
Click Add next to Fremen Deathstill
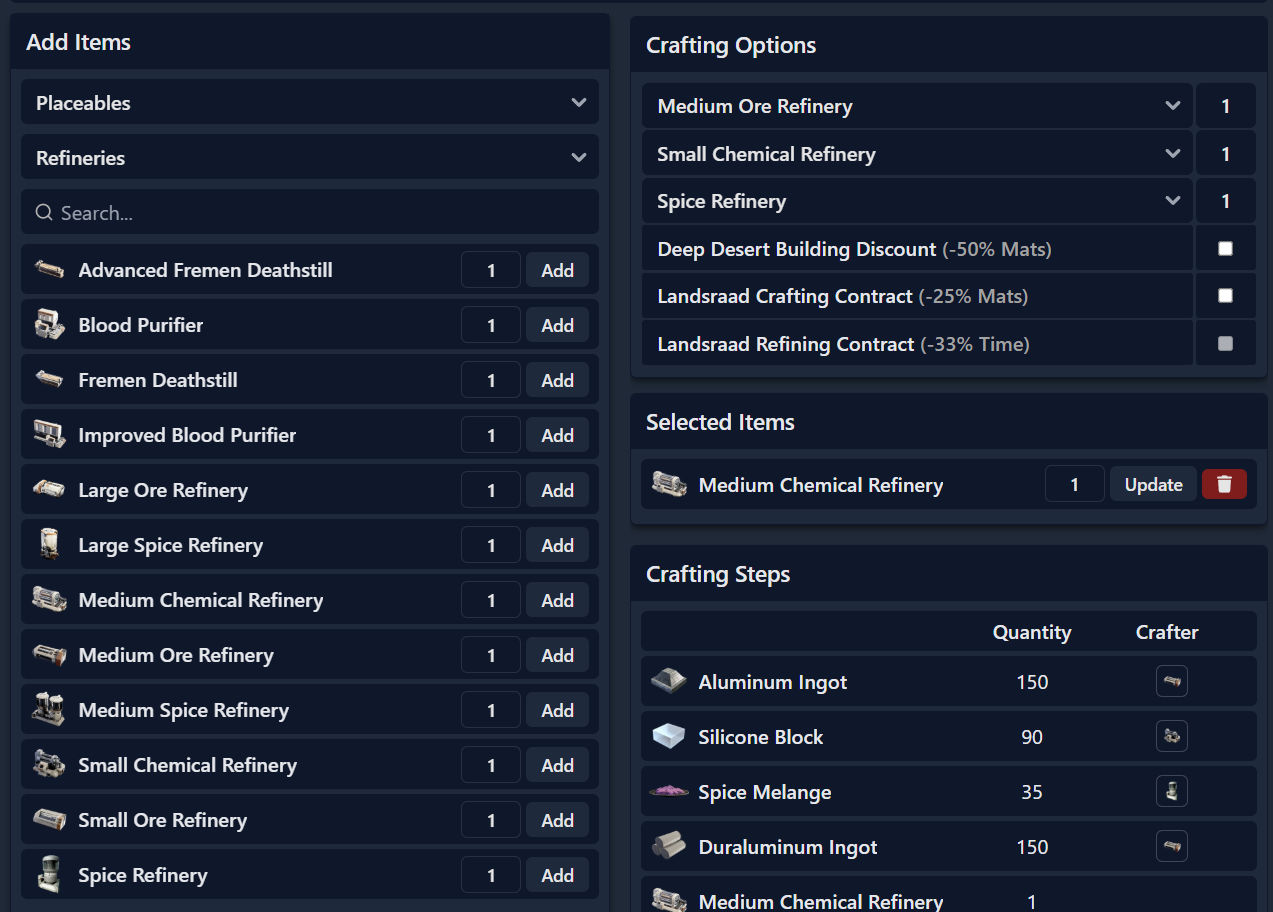coord(557,379)
